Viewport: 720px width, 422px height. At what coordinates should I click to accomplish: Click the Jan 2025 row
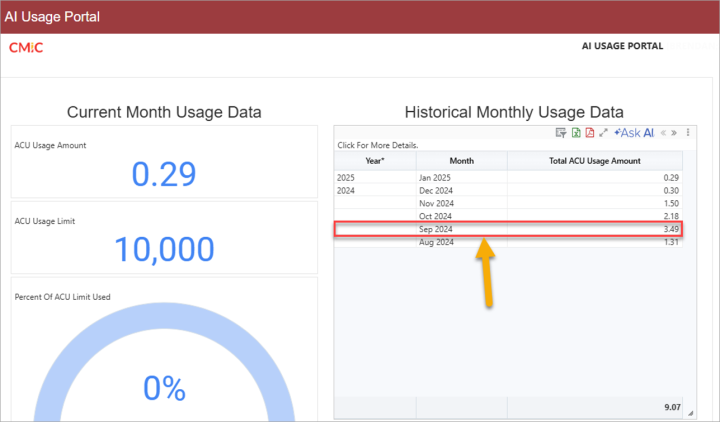coord(508,178)
